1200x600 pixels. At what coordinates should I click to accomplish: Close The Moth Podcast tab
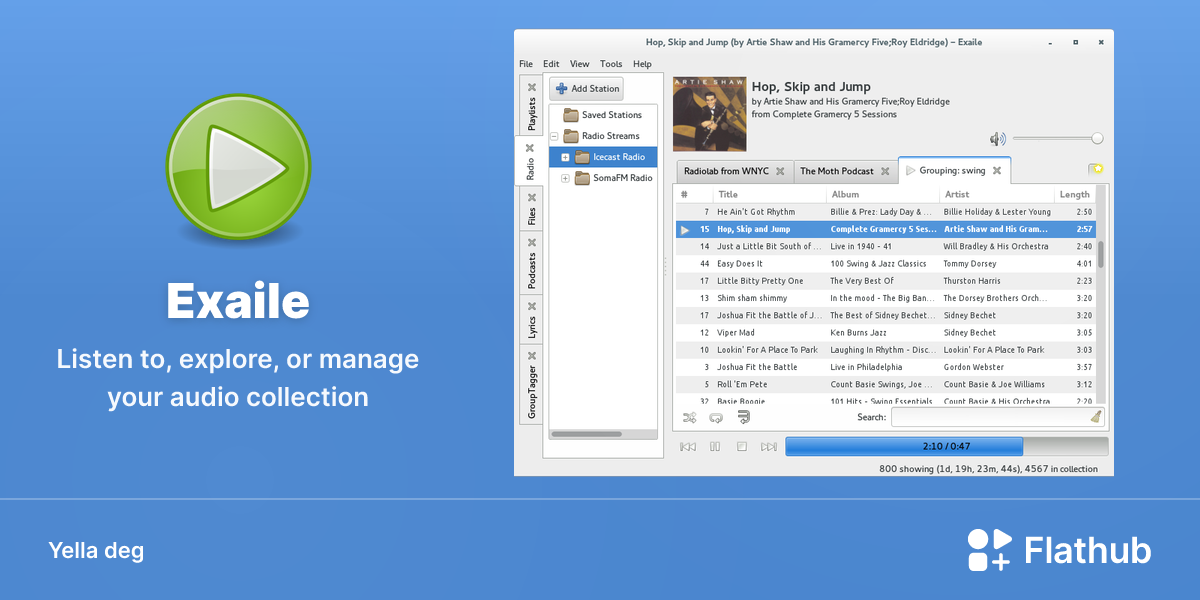(885, 171)
